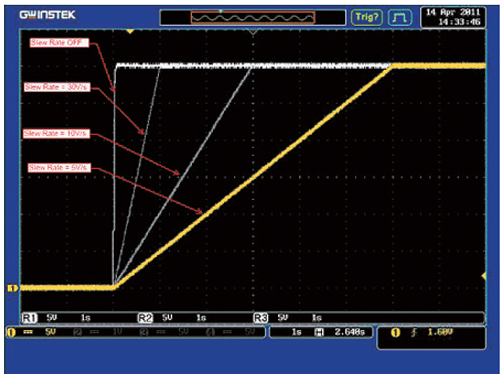Click the yellow horizontal trigger position marker
Image resolution: width=503 pixels, height=378 pixels.
click(x=130, y=32)
